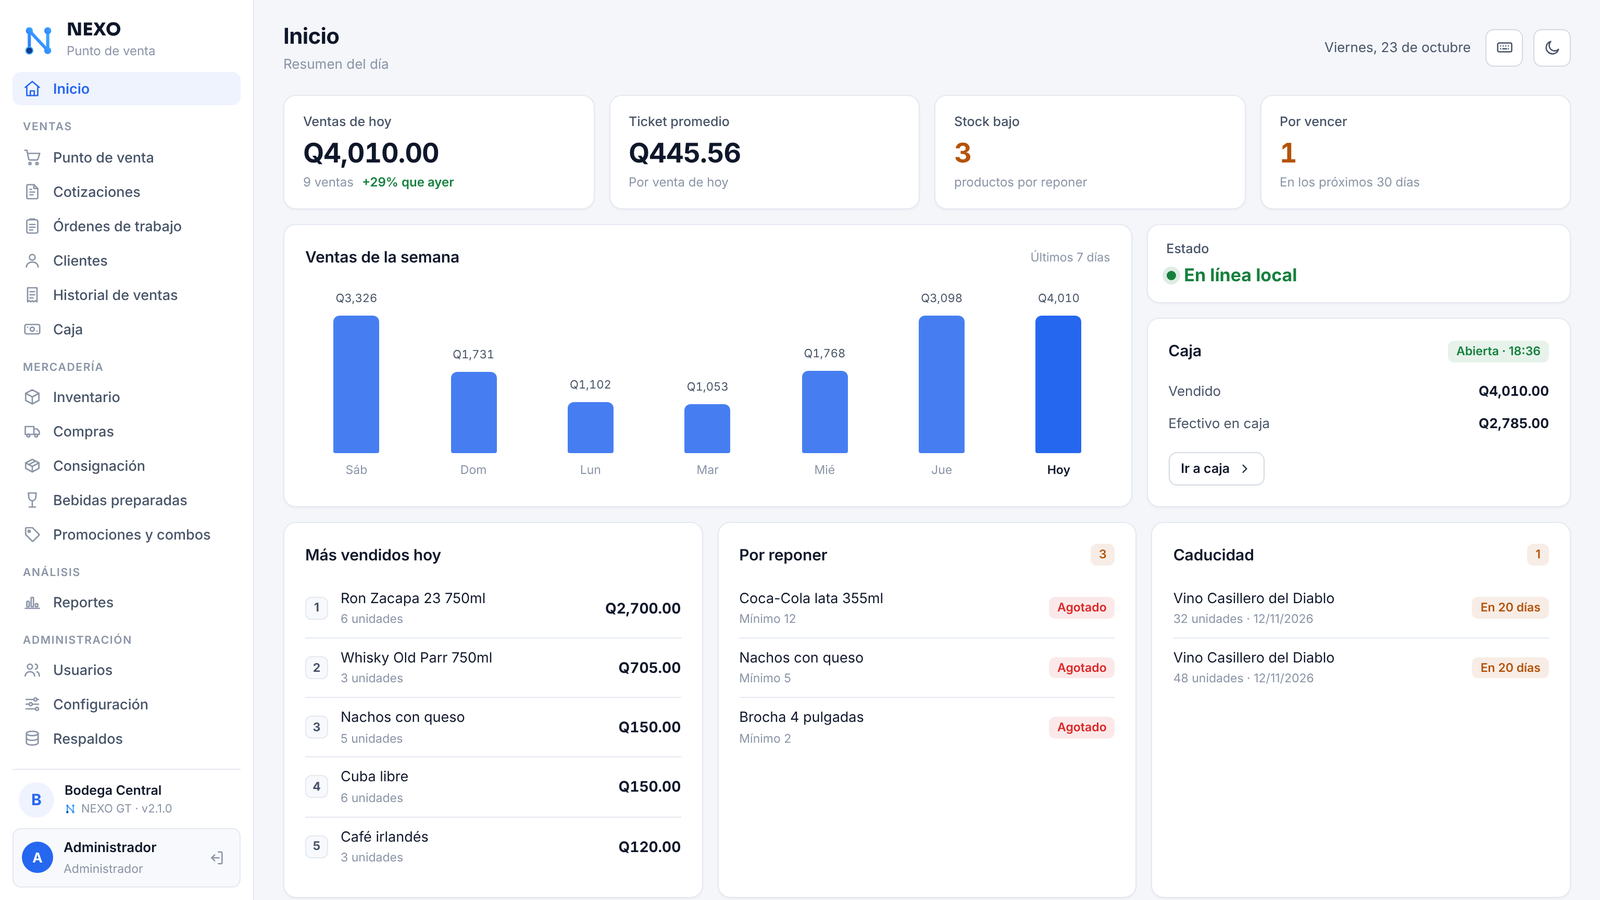Go to Punto de venta page
Viewport: 1600px width, 900px height.
coord(126,158)
